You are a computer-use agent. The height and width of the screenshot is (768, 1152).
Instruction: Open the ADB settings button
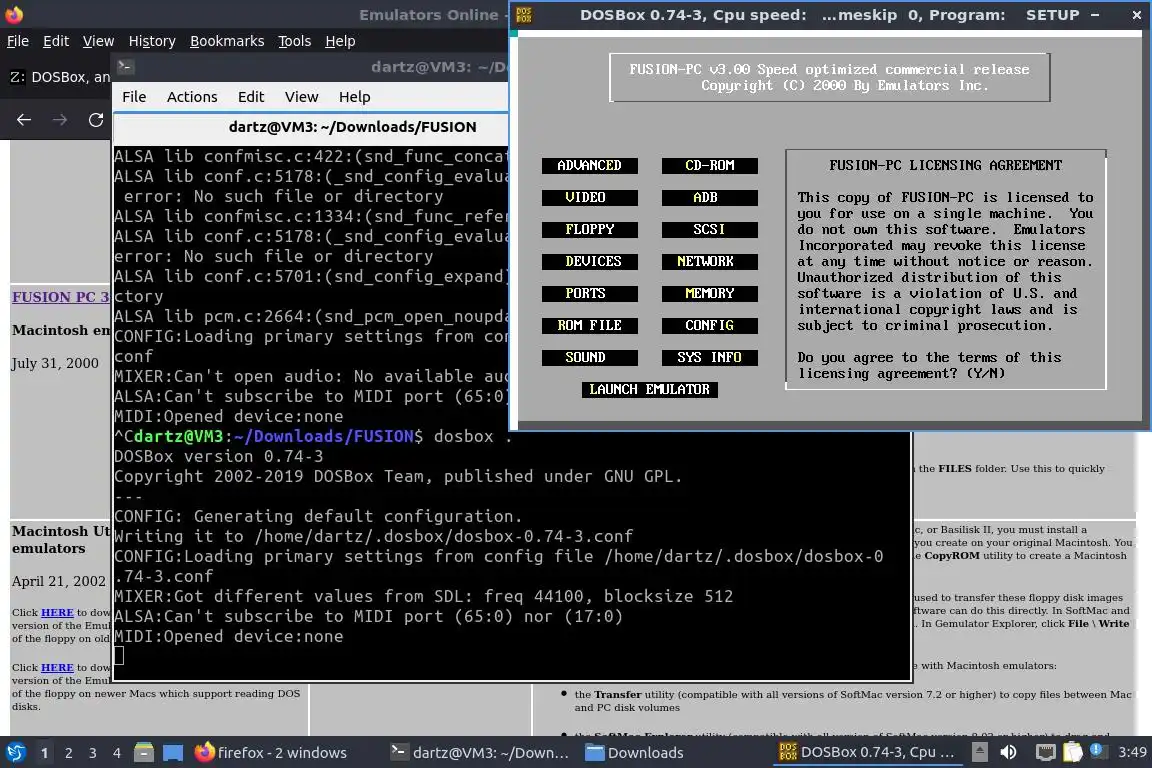(709, 198)
